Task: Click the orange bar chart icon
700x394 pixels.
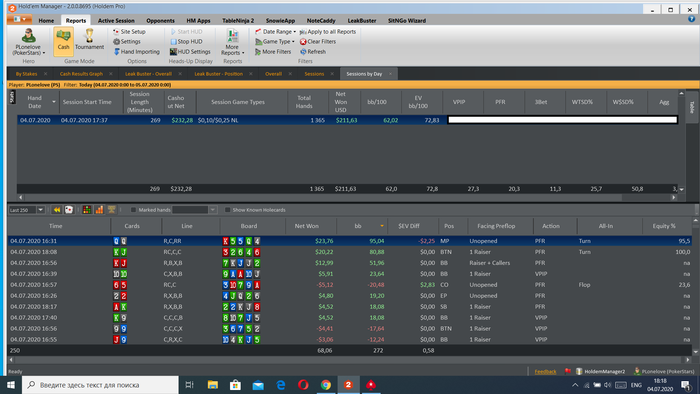Action: pyautogui.click(x=99, y=210)
